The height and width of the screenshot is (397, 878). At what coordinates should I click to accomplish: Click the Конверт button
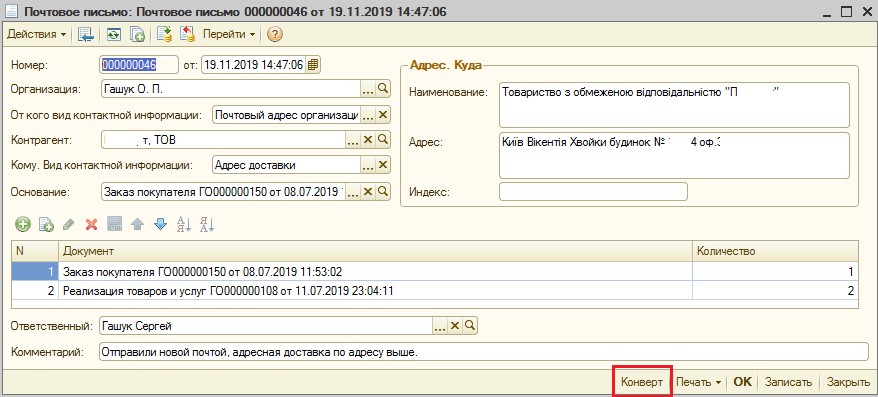[642, 382]
